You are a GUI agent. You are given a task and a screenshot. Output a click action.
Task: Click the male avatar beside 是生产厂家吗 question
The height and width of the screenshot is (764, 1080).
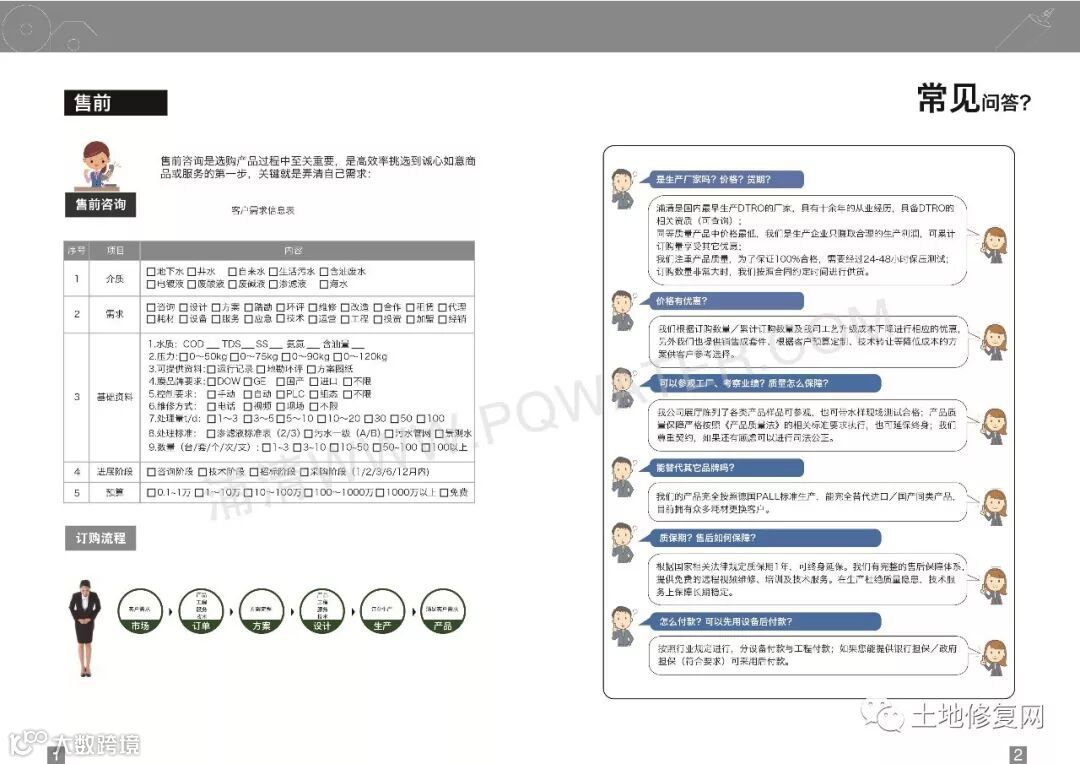coord(623,188)
